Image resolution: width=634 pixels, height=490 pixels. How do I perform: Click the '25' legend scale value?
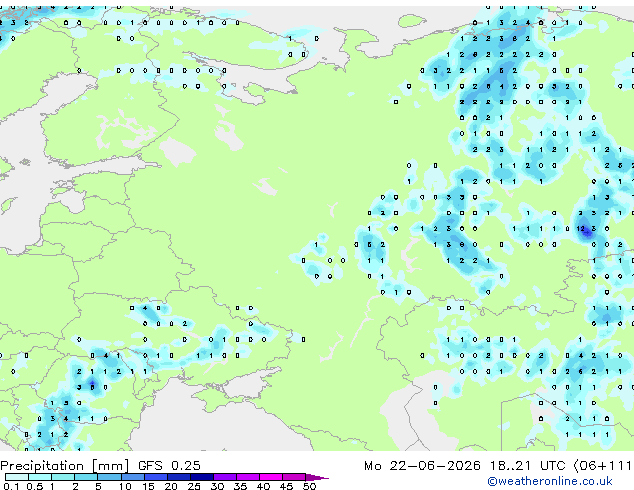coord(194,486)
